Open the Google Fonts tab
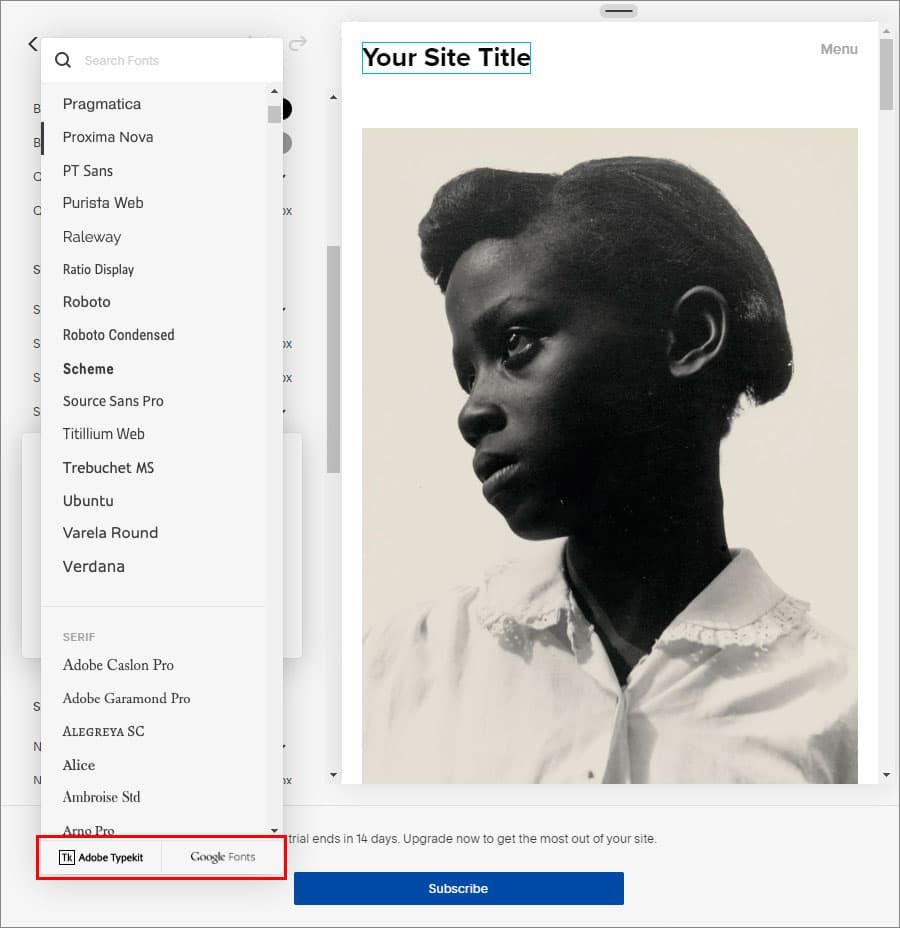 click(222, 857)
